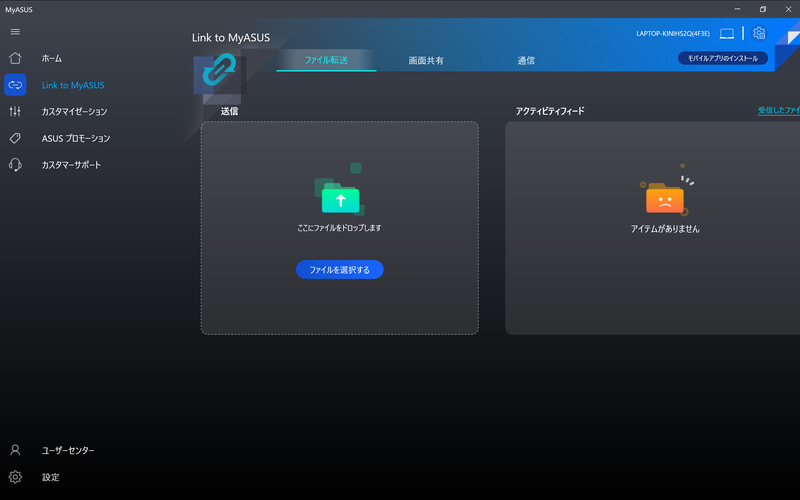Open the ホーム home icon
The height and width of the screenshot is (500, 800).
pos(15,58)
